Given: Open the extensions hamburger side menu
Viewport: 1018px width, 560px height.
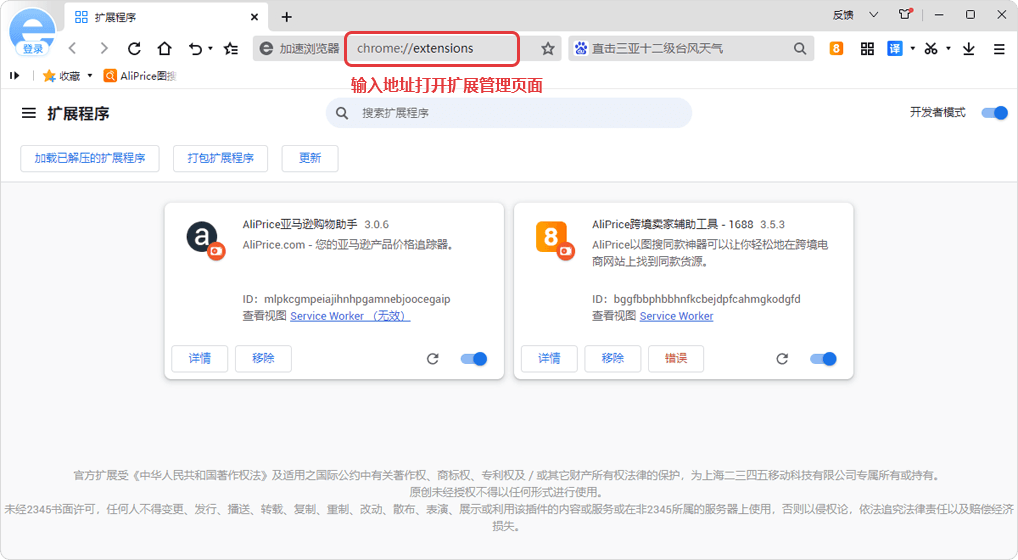Looking at the screenshot, I should click(x=29, y=113).
